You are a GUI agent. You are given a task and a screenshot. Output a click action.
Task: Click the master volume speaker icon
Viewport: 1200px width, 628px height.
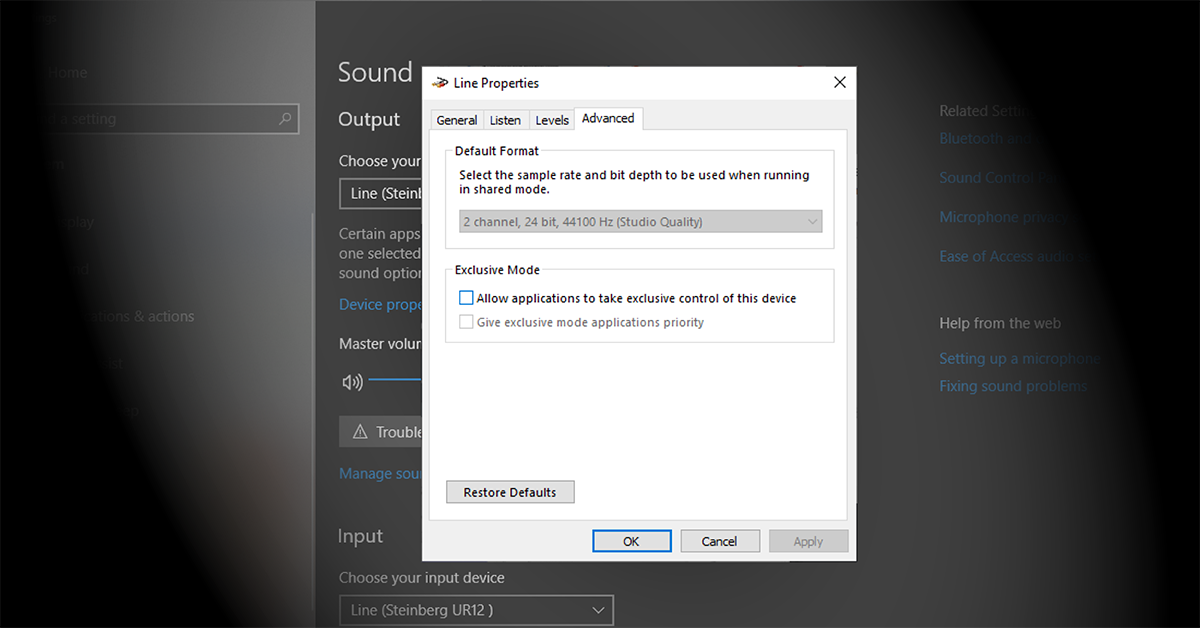(351, 381)
